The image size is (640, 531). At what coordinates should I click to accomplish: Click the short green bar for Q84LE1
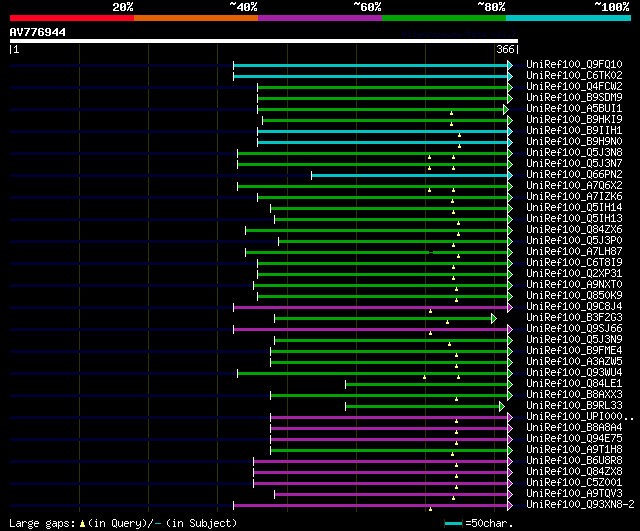click(x=427, y=385)
